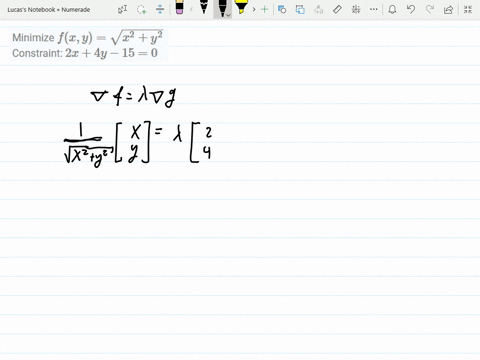The width and height of the screenshot is (480, 360).
Task: Share the notebook page
Action: click(449, 9)
